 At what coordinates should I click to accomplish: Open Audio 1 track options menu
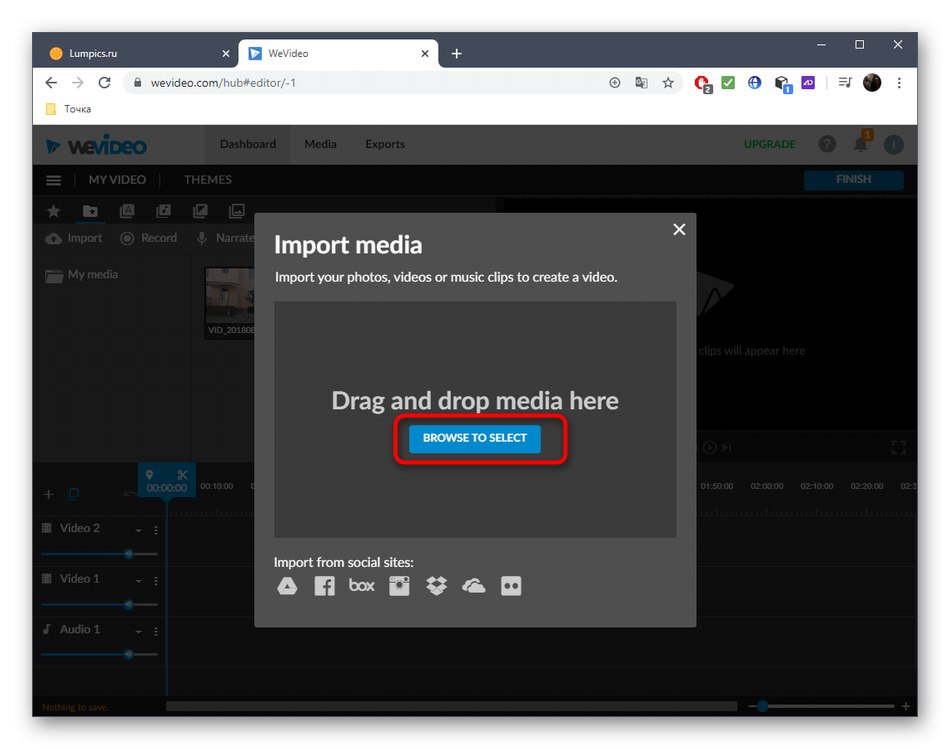(x=156, y=631)
